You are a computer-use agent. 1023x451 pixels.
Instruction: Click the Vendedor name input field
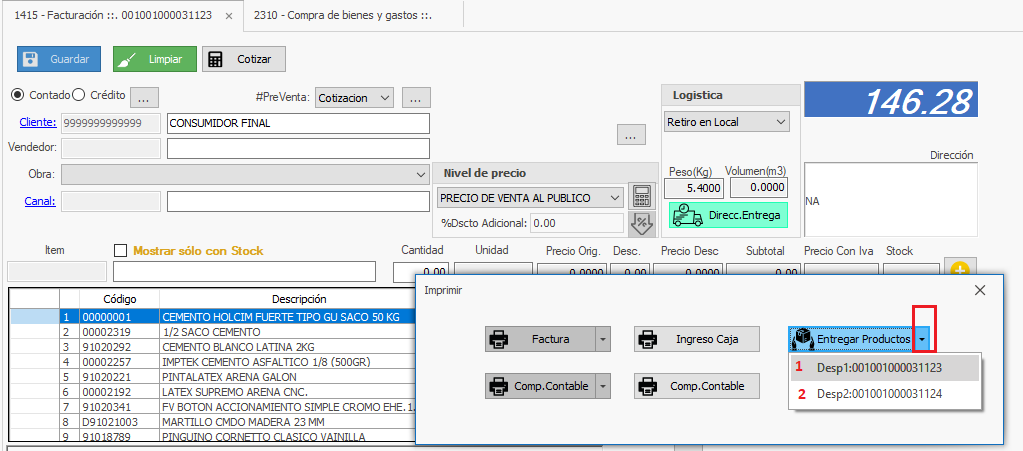tap(297, 149)
